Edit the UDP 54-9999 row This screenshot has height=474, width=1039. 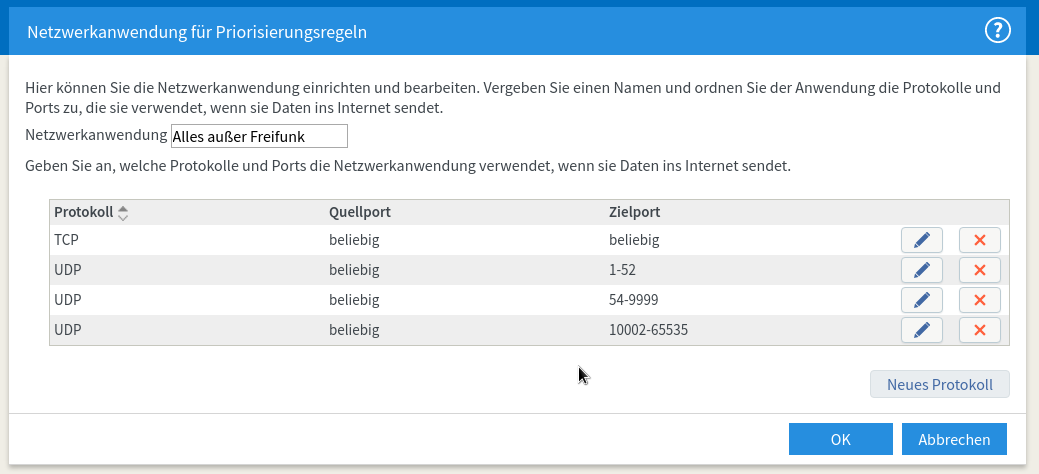click(x=922, y=300)
